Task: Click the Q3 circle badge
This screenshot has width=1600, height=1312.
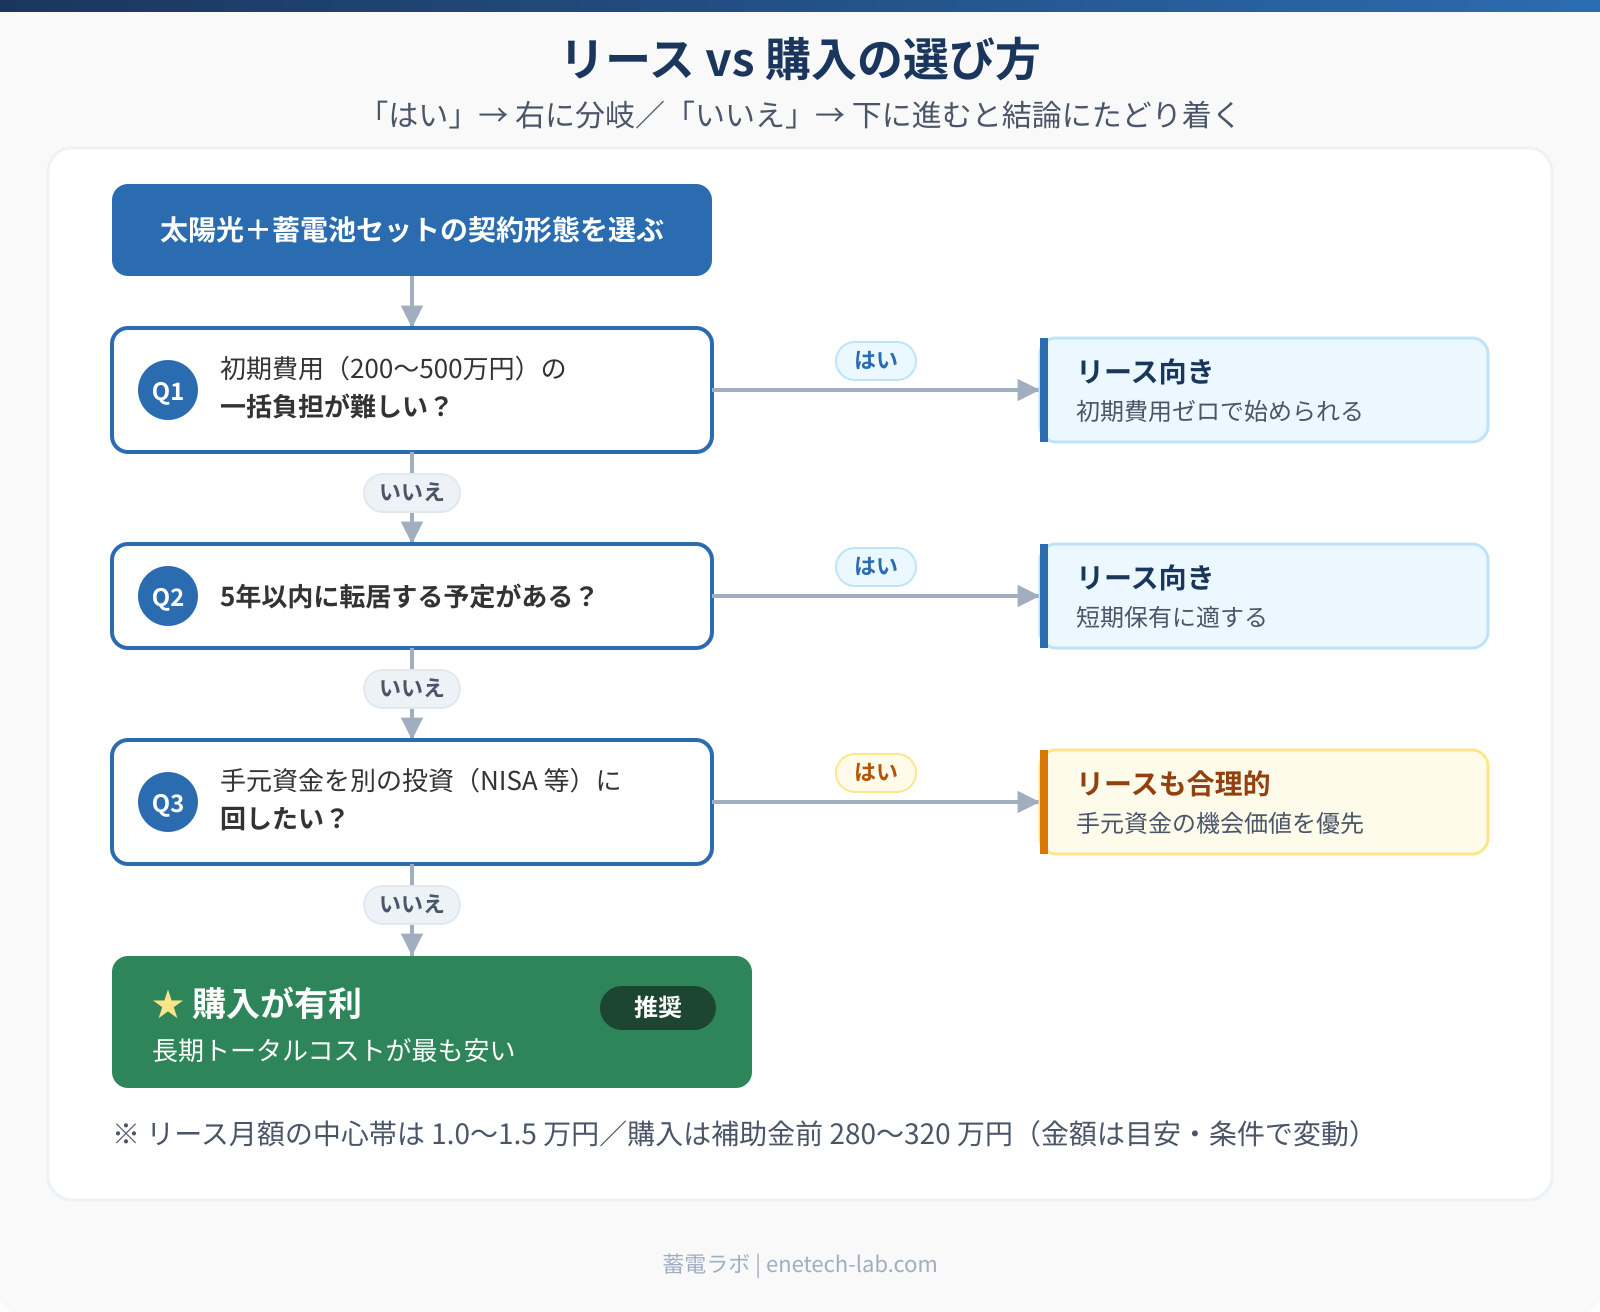Action: (168, 802)
